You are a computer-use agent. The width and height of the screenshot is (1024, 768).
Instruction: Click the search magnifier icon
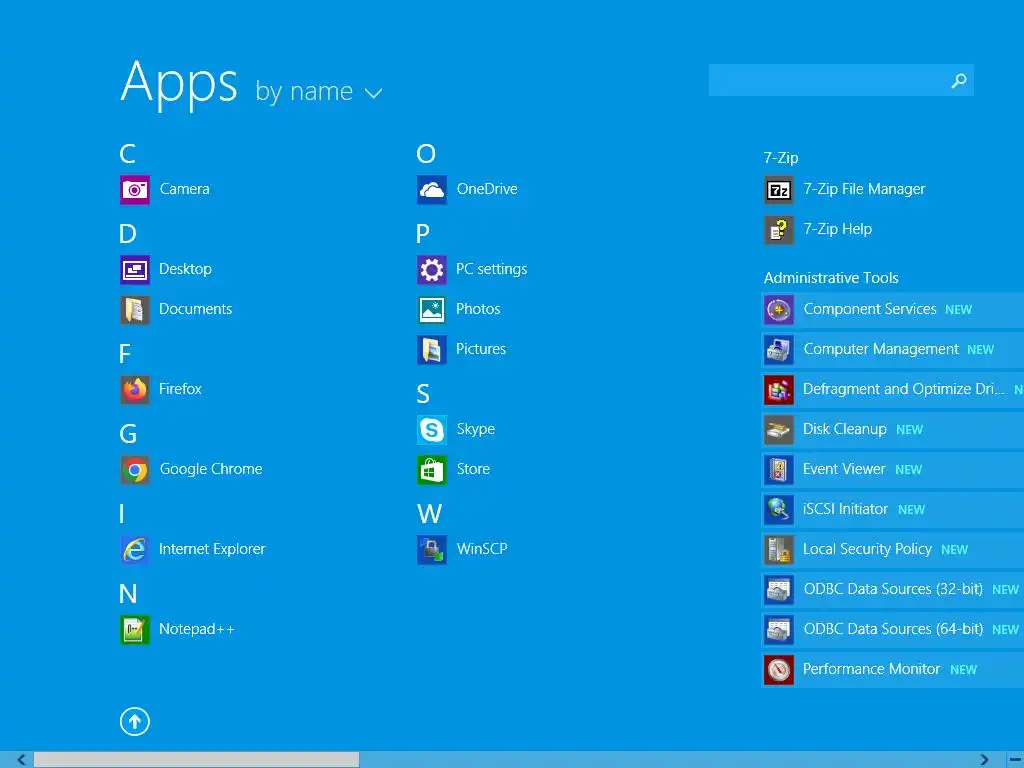click(x=959, y=80)
